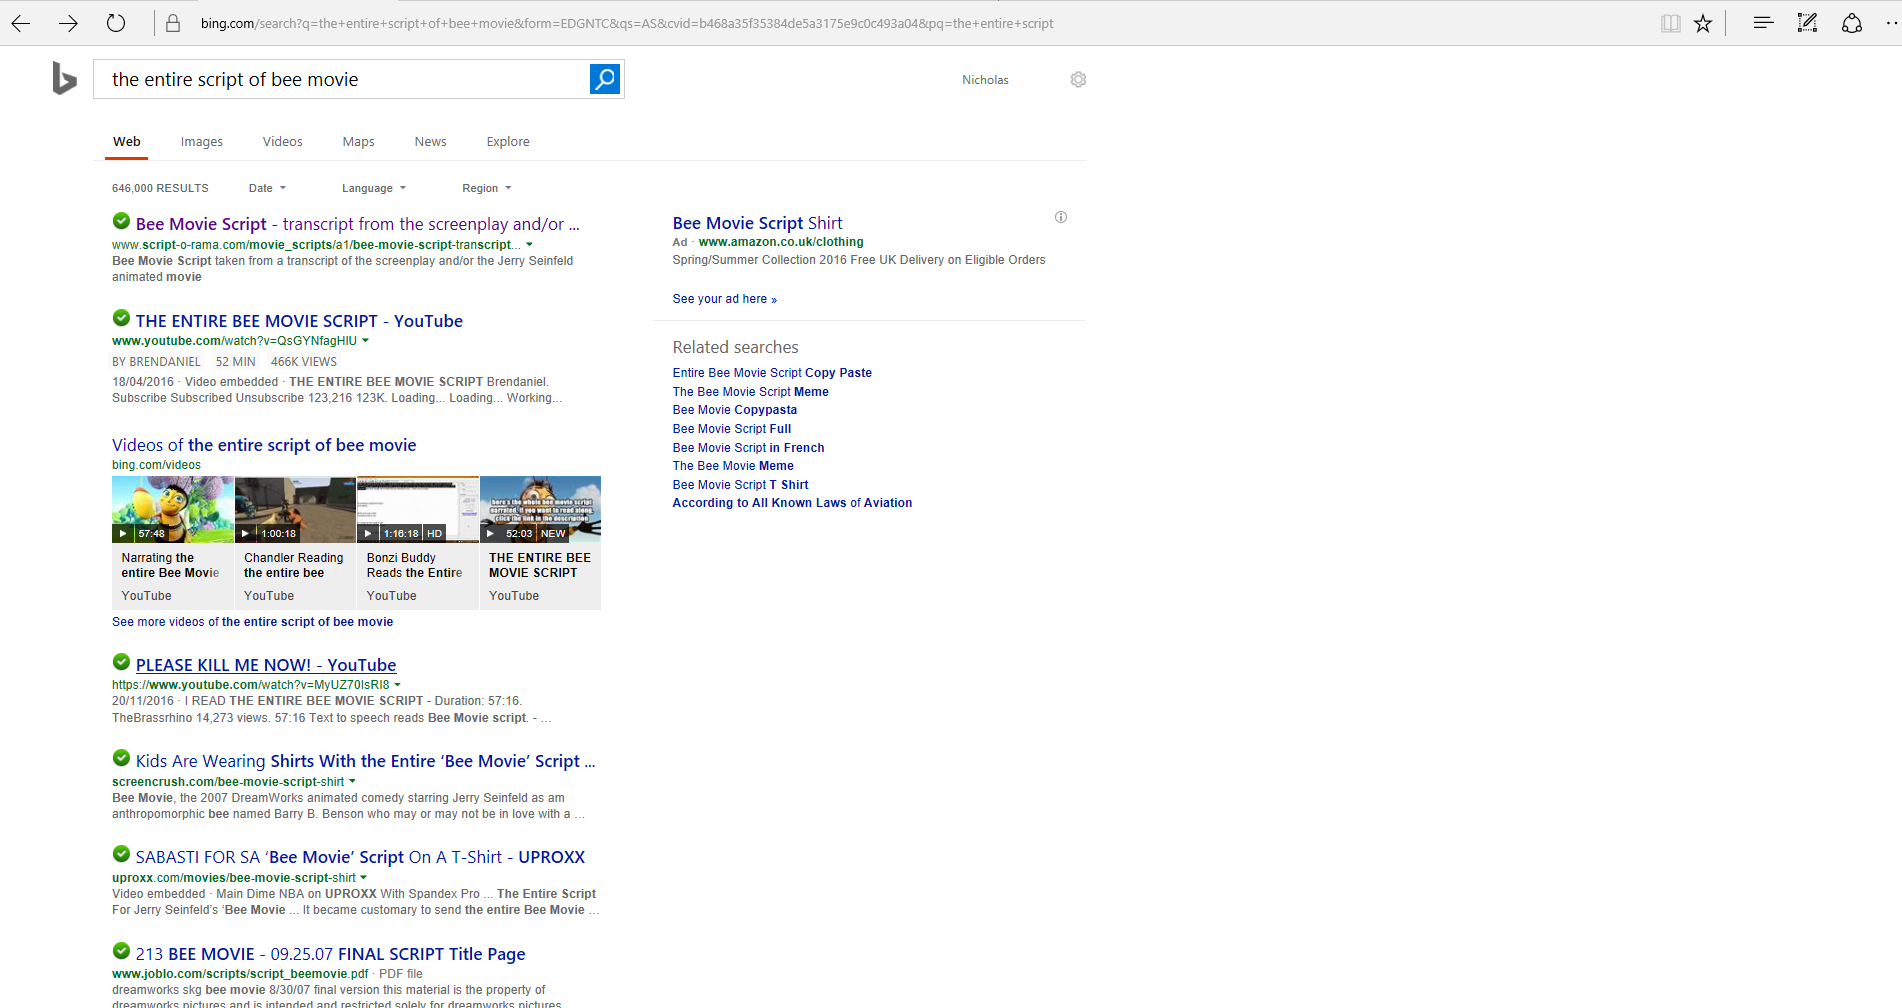Click ad info circle icon

[x=1061, y=217]
